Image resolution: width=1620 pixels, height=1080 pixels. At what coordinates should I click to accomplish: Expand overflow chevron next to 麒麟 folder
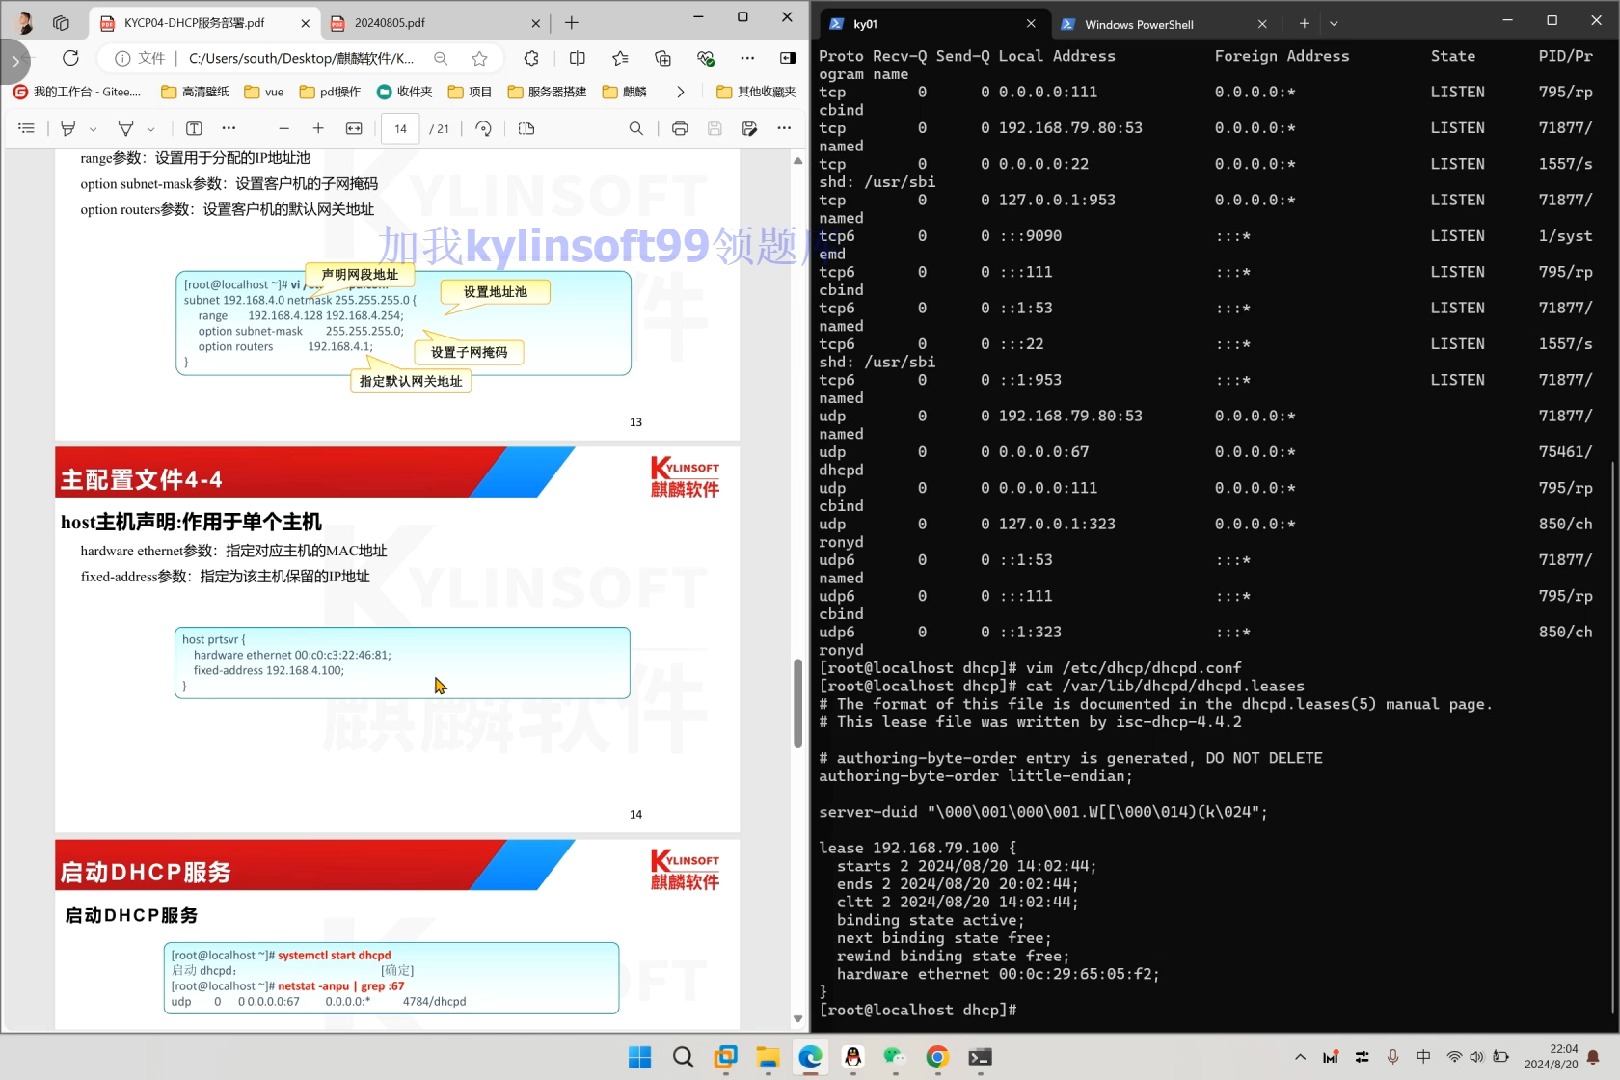click(x=681, y=91)
